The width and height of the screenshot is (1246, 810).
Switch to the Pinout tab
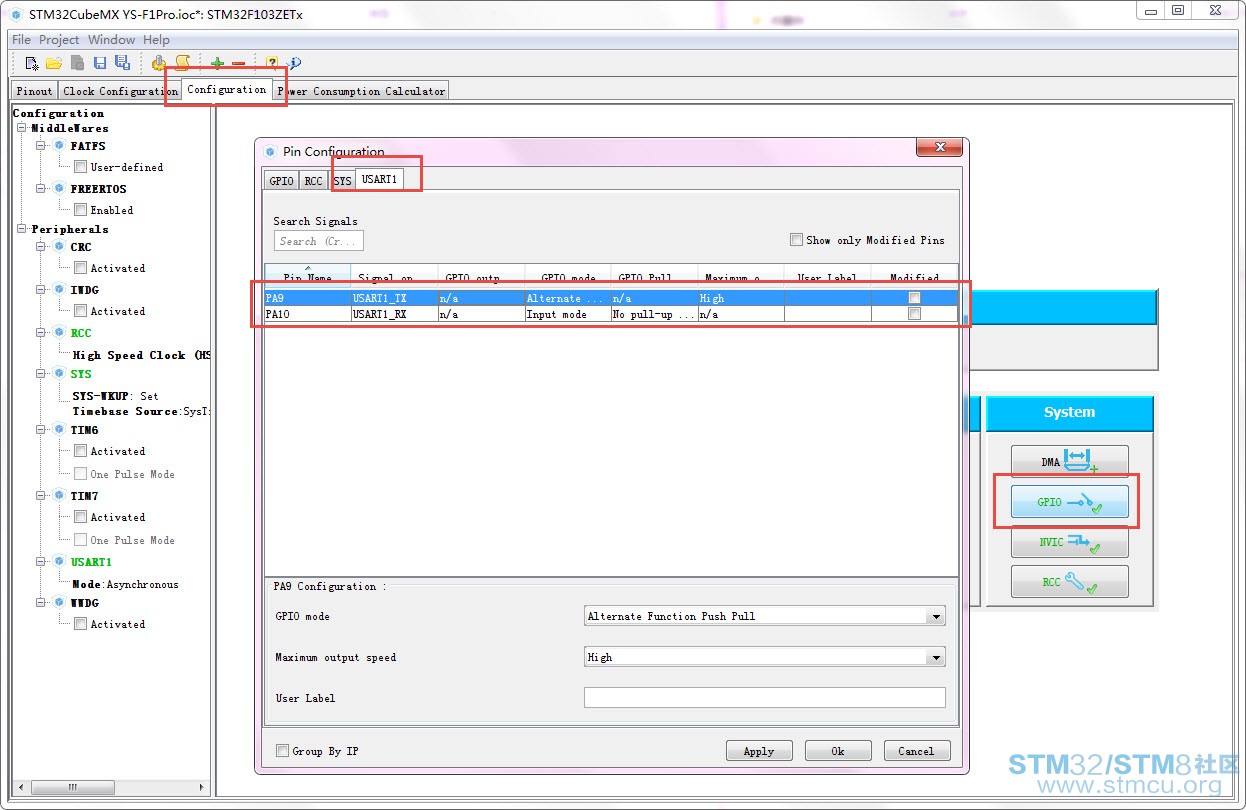point(35,91)
